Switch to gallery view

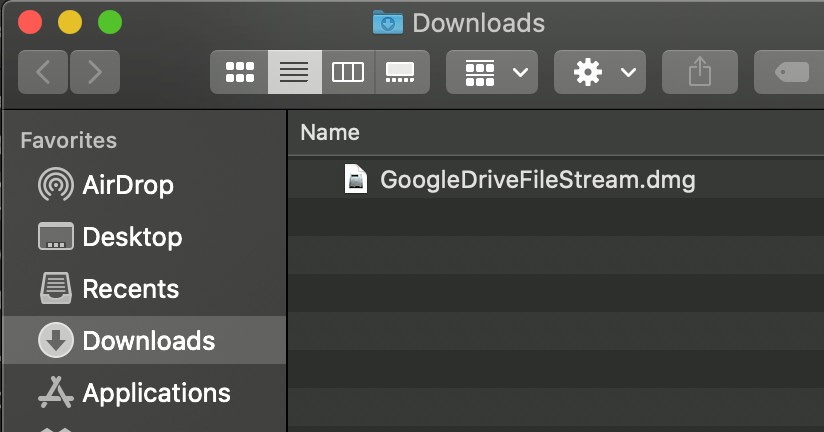point(401,72)
